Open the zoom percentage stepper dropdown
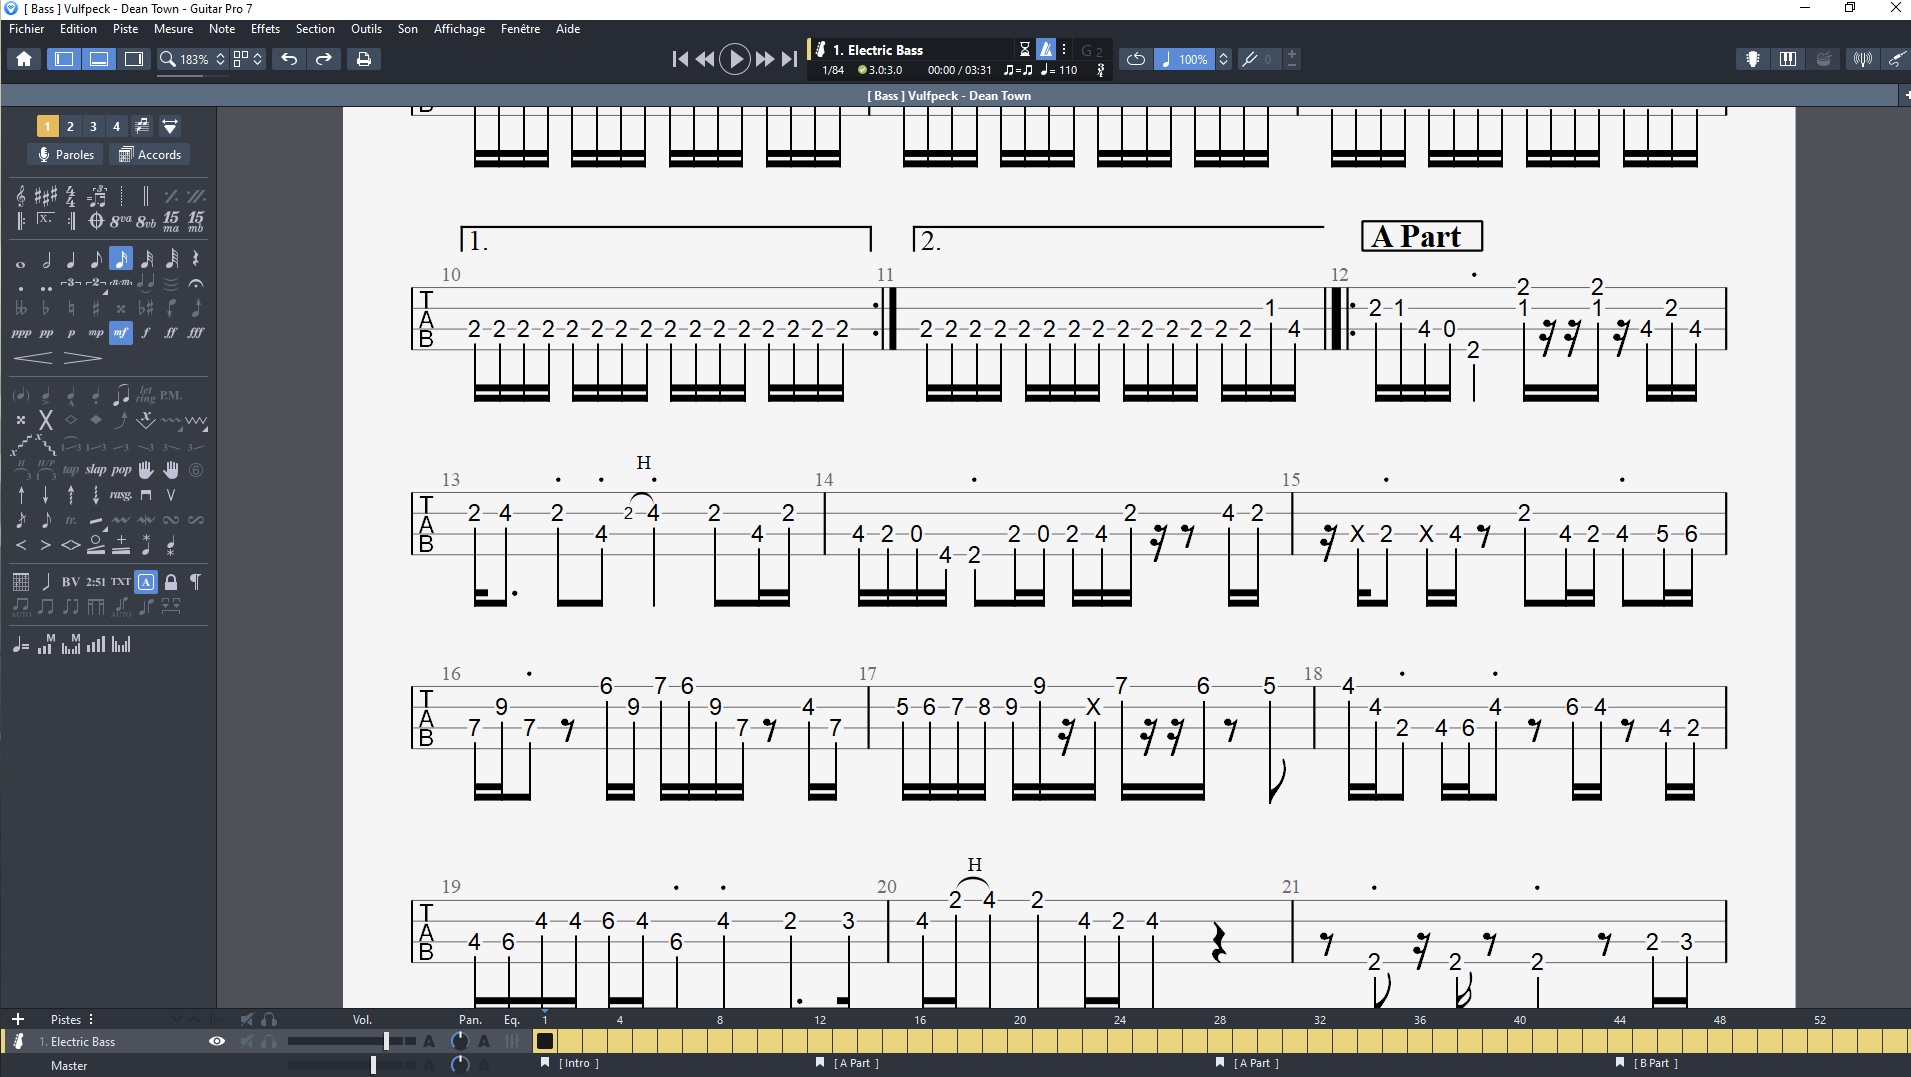 click(x=221, y=59)
